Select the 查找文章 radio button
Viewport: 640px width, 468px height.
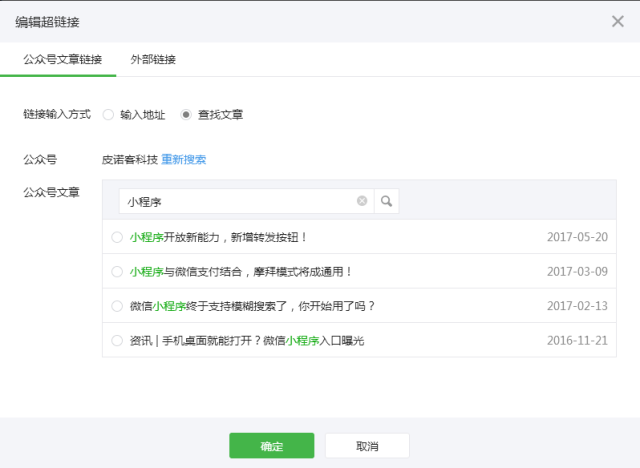[x=186, y=115]
